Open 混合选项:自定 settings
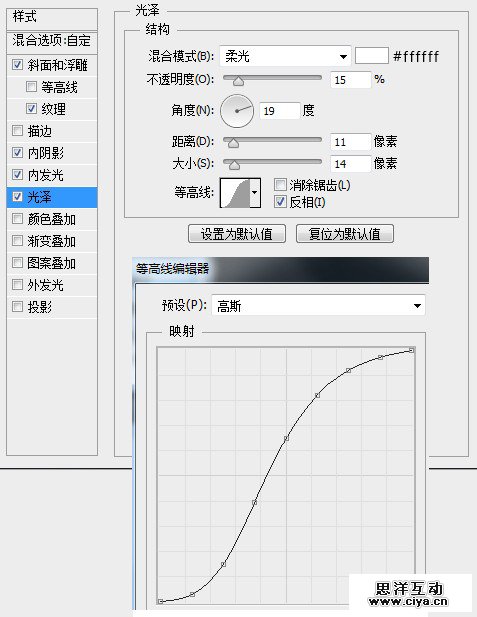 point(52,41)
